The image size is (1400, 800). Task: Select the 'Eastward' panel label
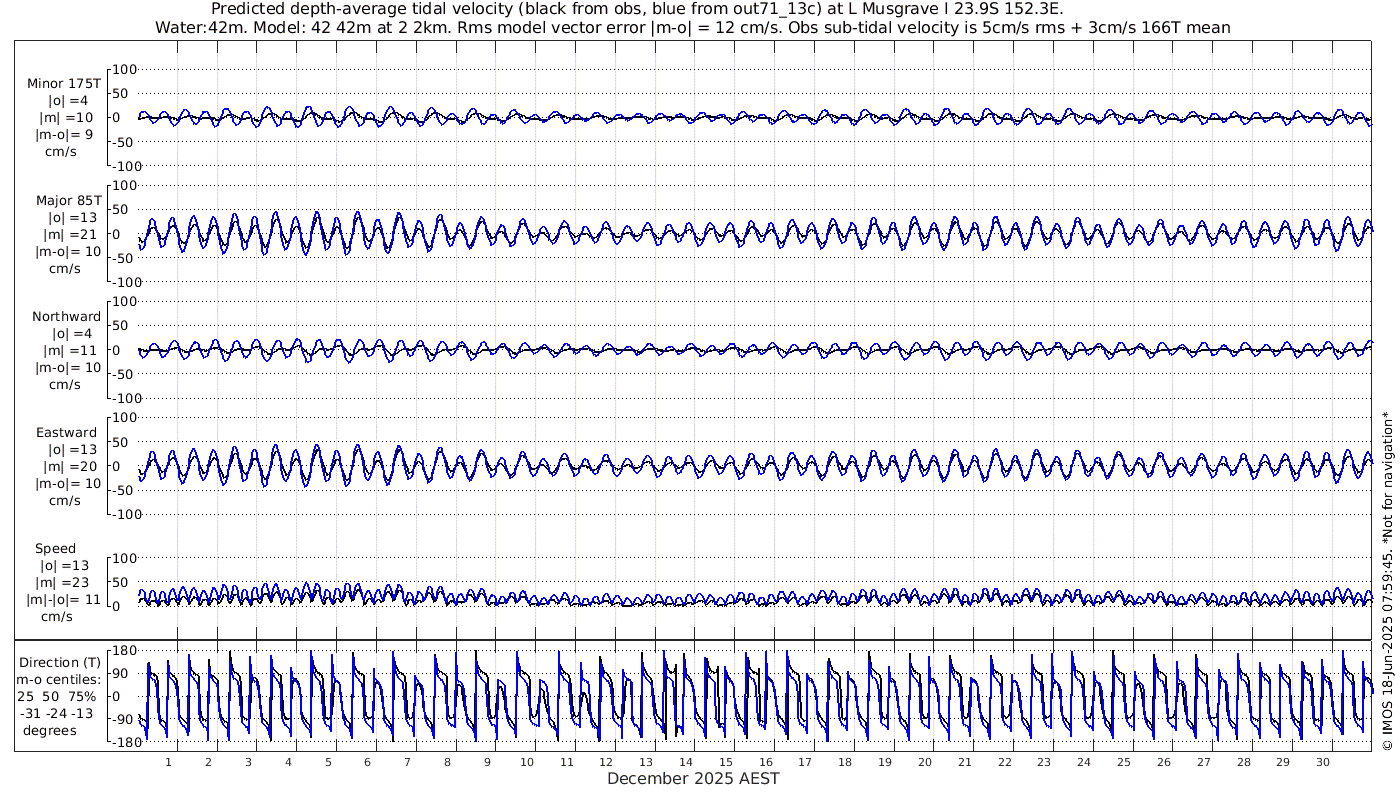66,433
